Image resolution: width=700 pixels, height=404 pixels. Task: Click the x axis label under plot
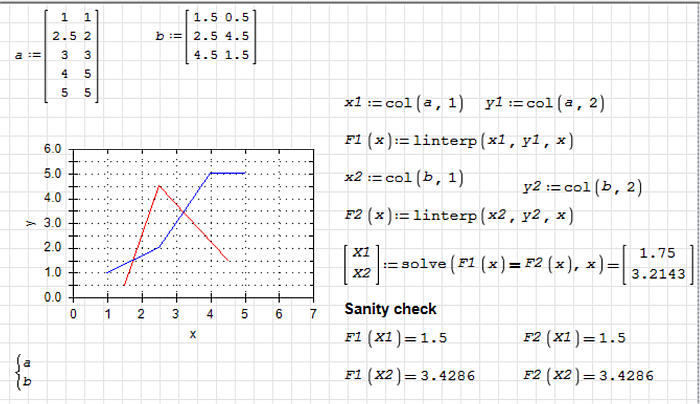click(x=192, y=334)
